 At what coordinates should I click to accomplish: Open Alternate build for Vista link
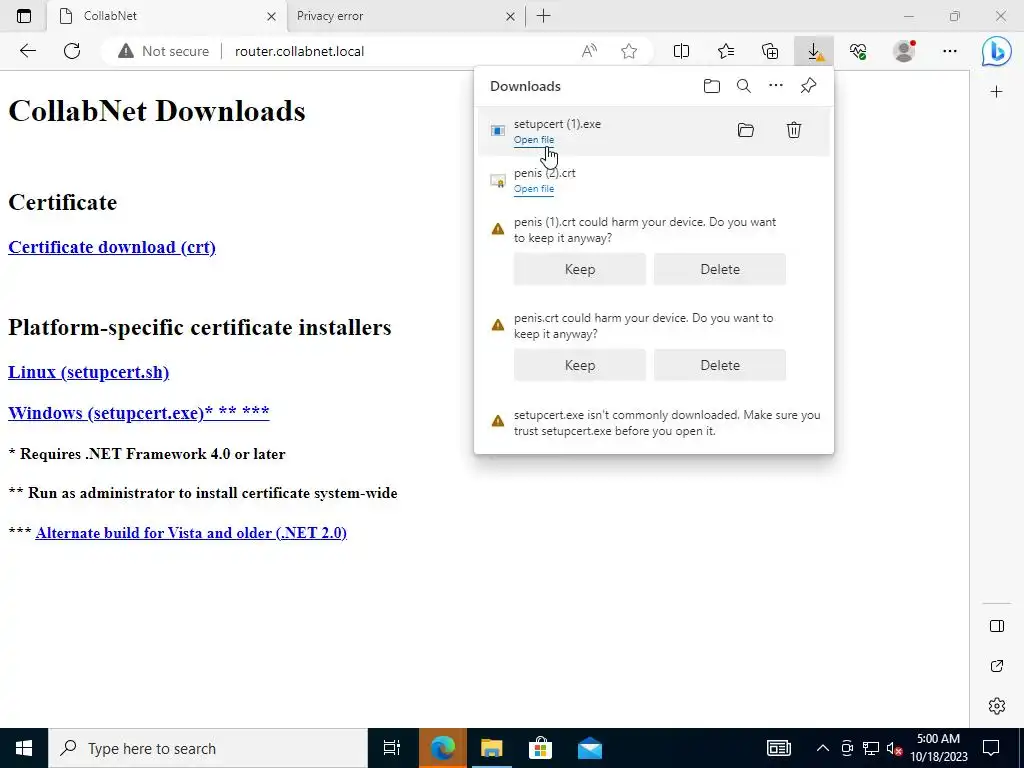(x=191, y=533)
